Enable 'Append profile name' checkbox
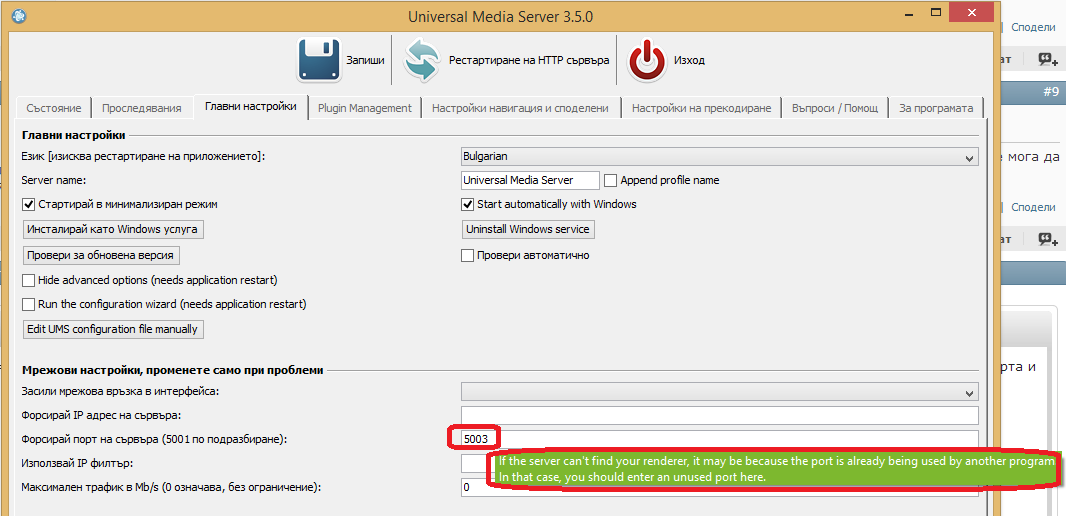This screenshot has height=516, width=1066. point(610,181)
